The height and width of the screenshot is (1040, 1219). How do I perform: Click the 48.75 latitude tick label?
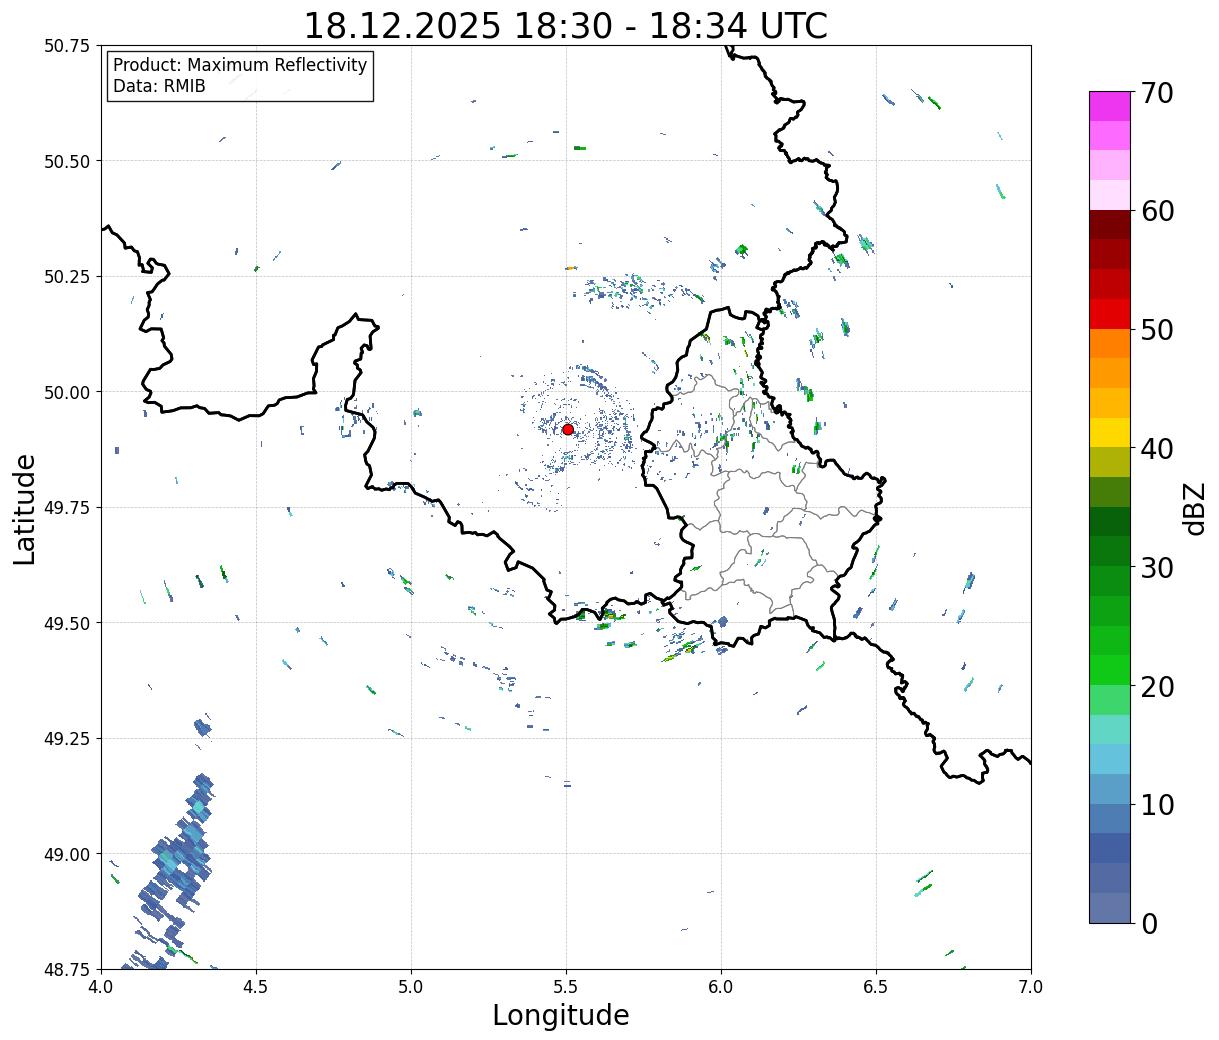[x=67, y=970]
